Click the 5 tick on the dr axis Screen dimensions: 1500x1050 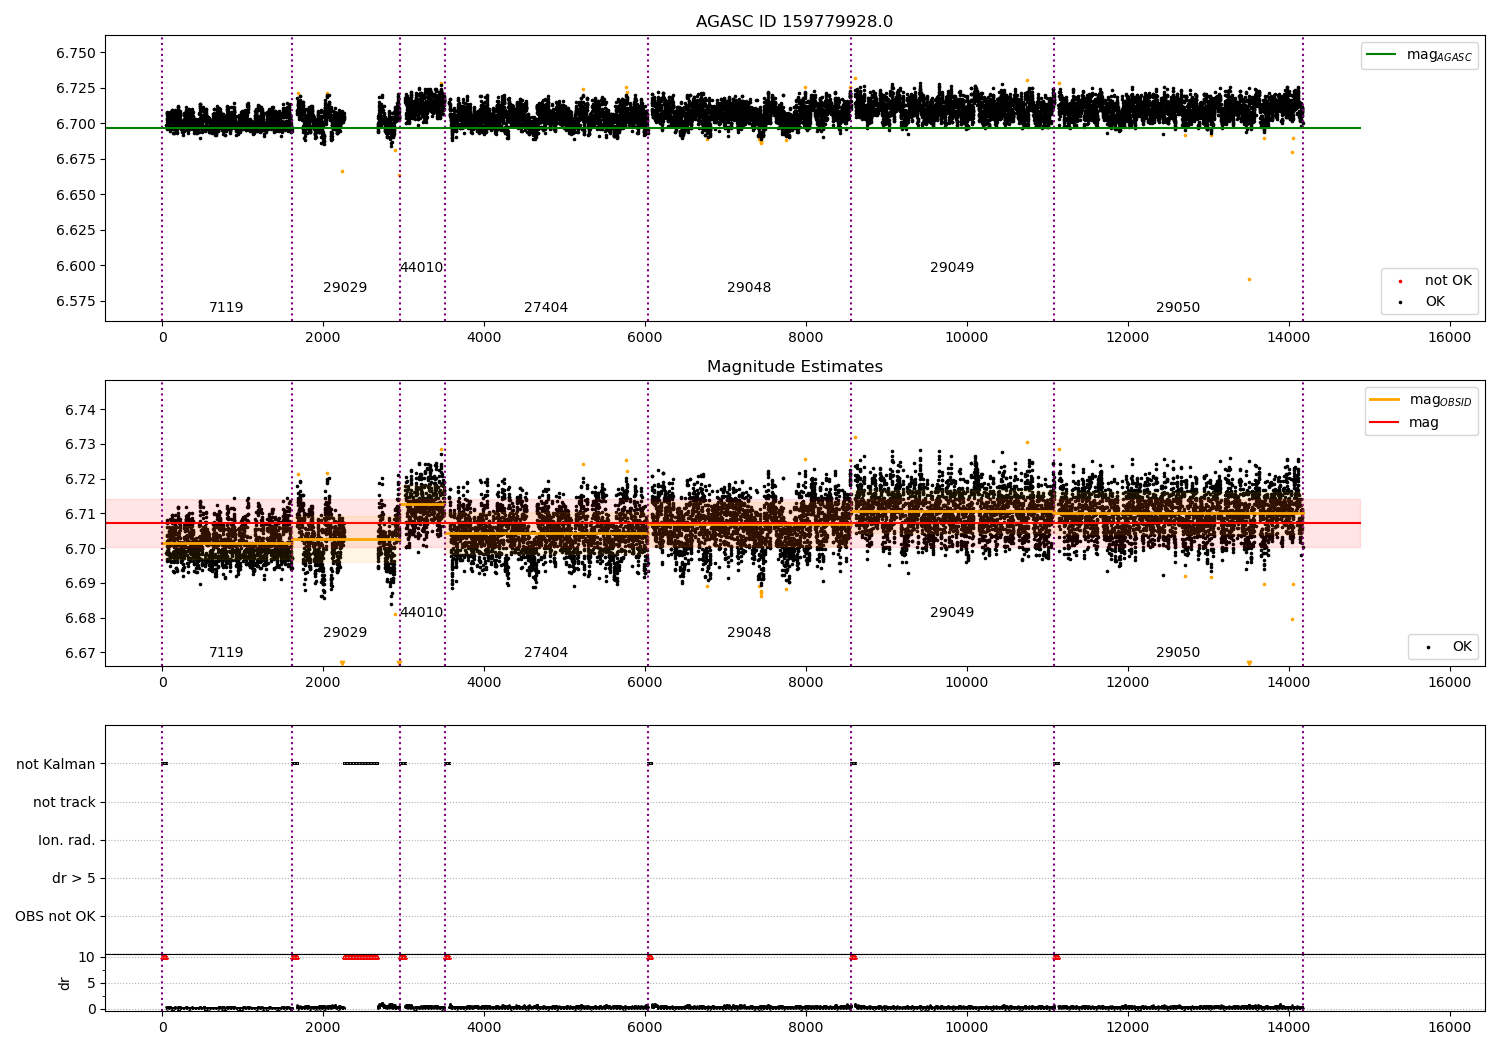coord(92,983)
